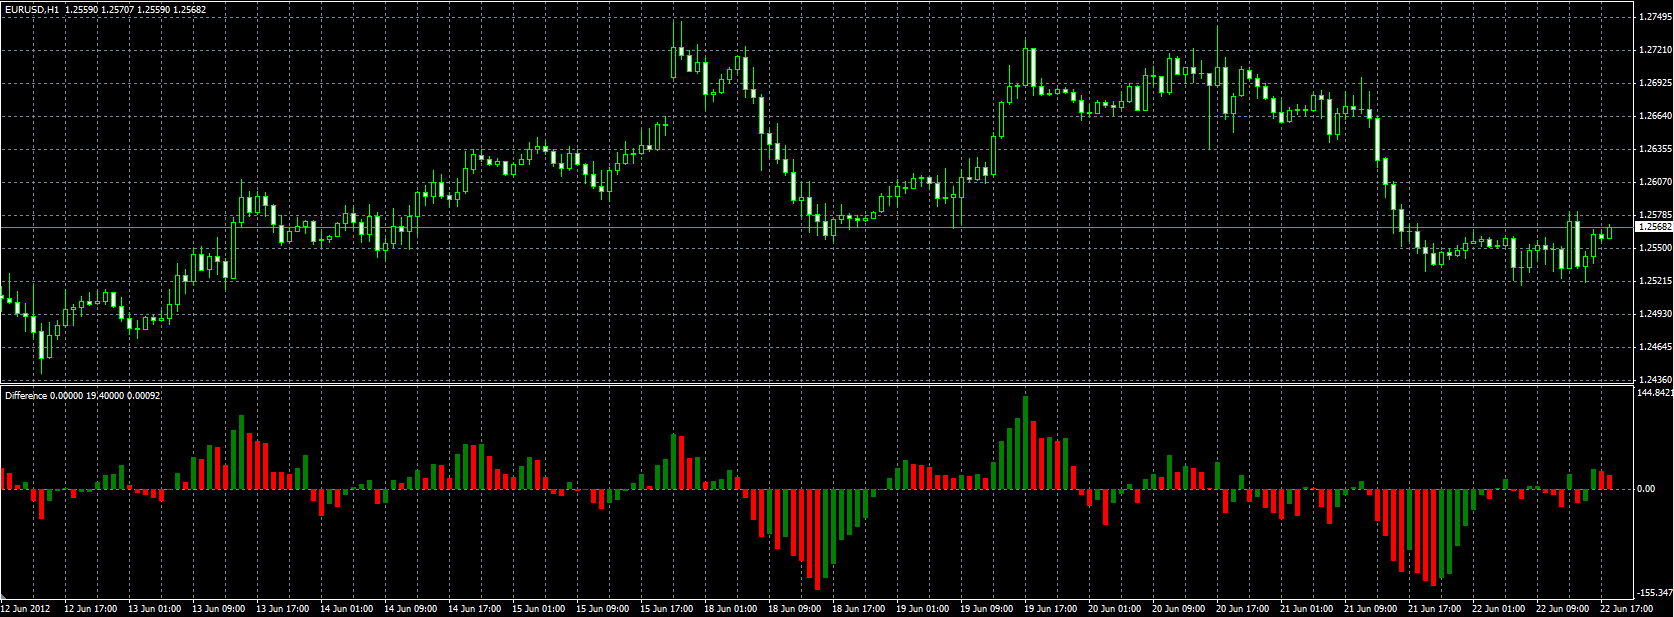
Task: Click the 20 Jun 17:00 time label
Action: point(1243,609)
